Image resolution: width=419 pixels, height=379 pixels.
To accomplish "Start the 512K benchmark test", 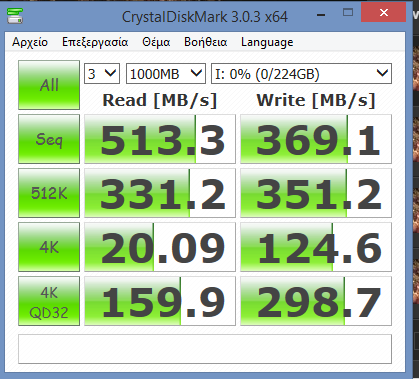I will point(49,193).
